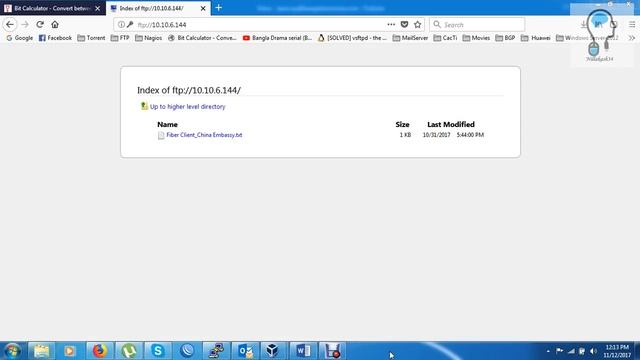Open the Nagios bookmarks folder
Viewport: 640px width, 360px height.
click(x=149, y=38)
